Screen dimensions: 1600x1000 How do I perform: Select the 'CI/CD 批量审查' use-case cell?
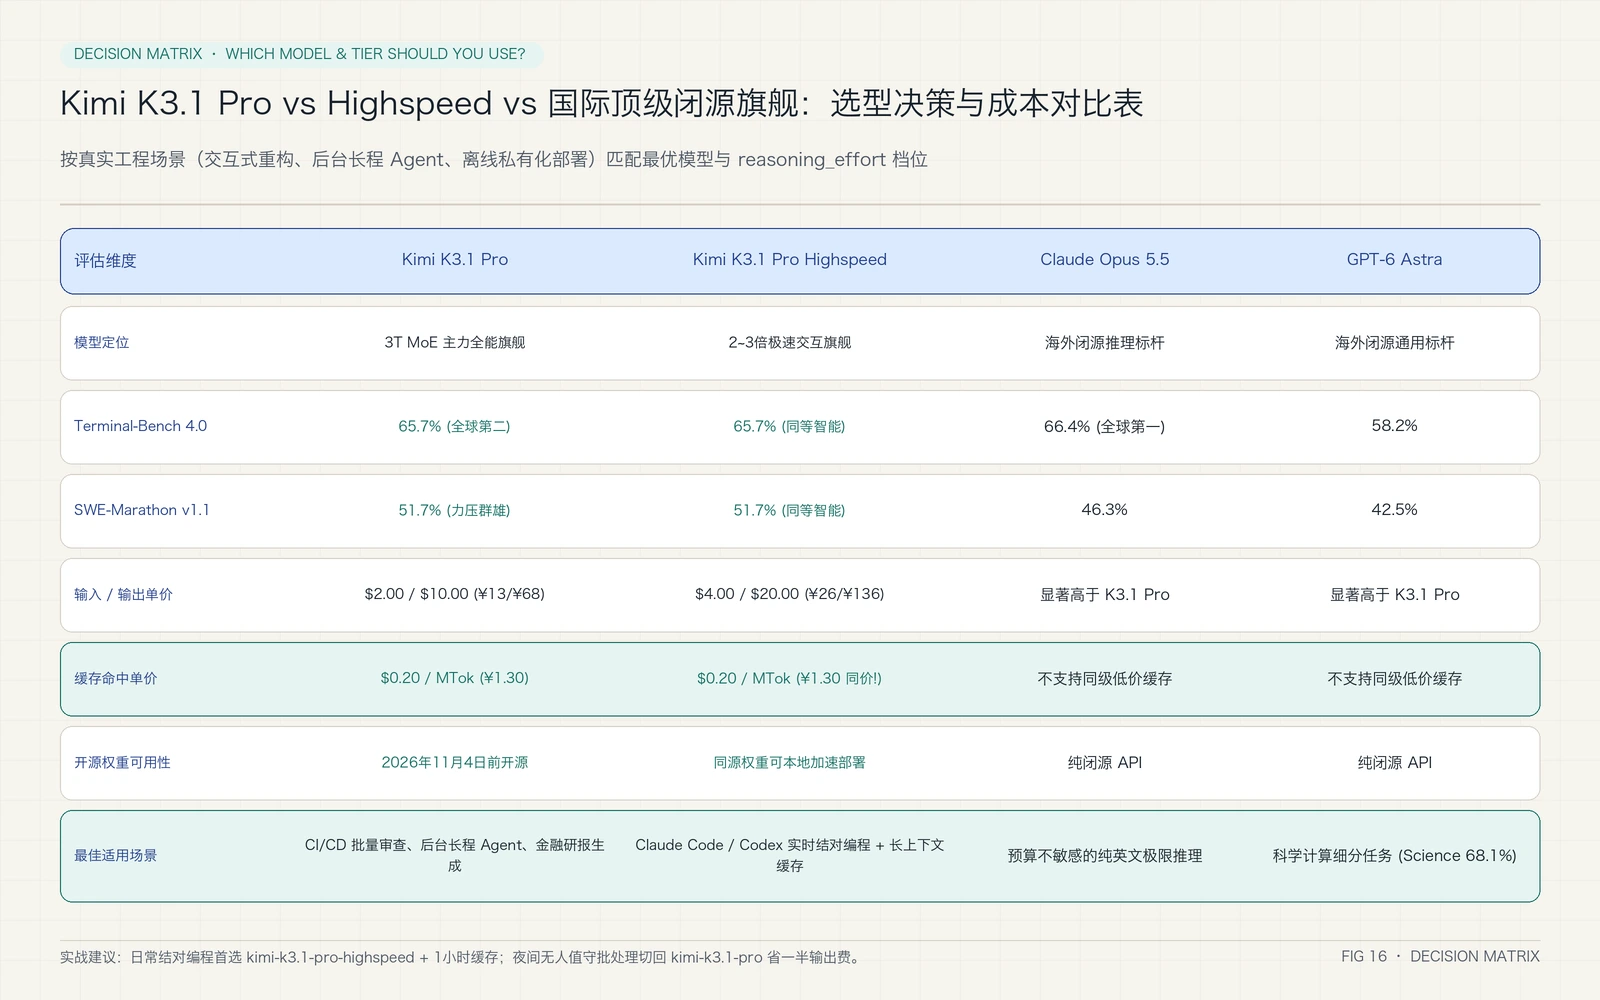tap(455, 856)
